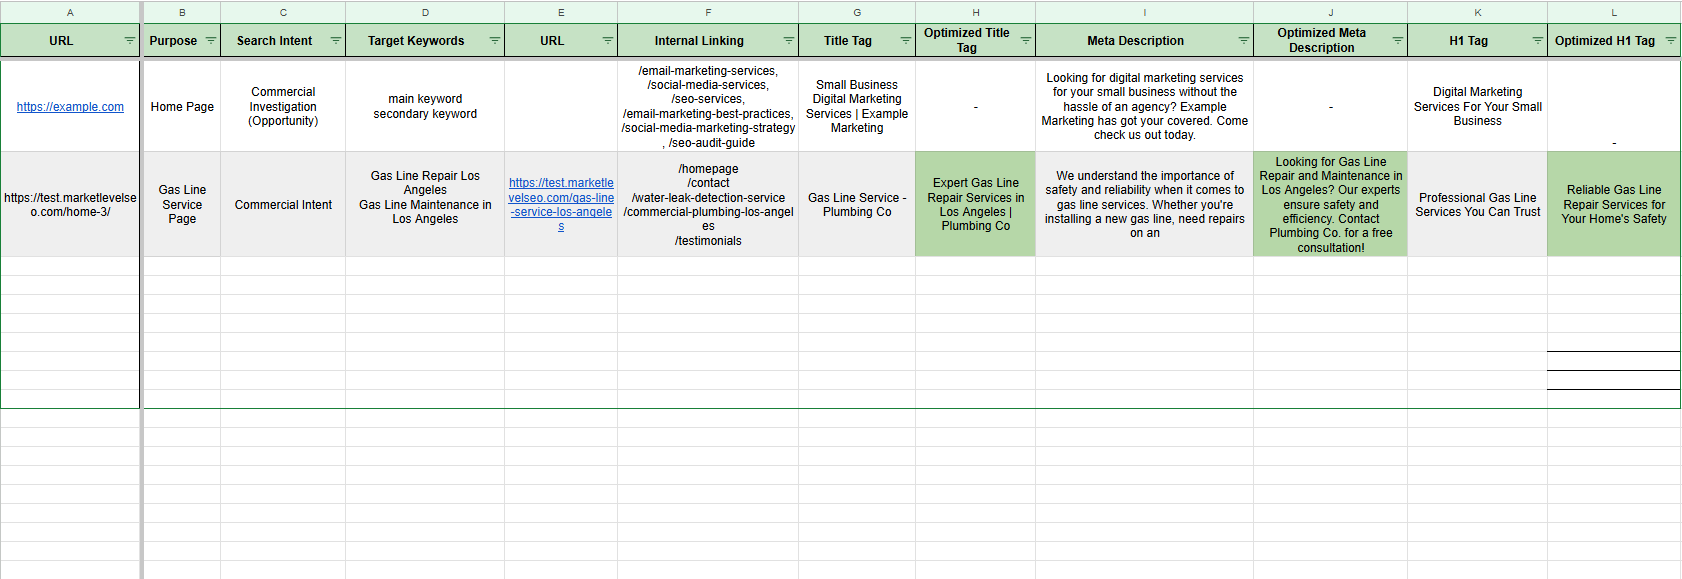Select green 'Expert Gas Line Repair Services' cell
This screenshot has width=1682, height=579.
[x=976, y=204]
